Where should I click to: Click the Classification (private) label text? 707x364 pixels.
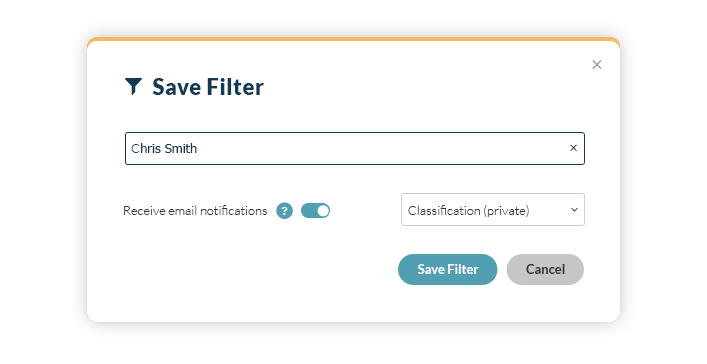pos(468,211)
